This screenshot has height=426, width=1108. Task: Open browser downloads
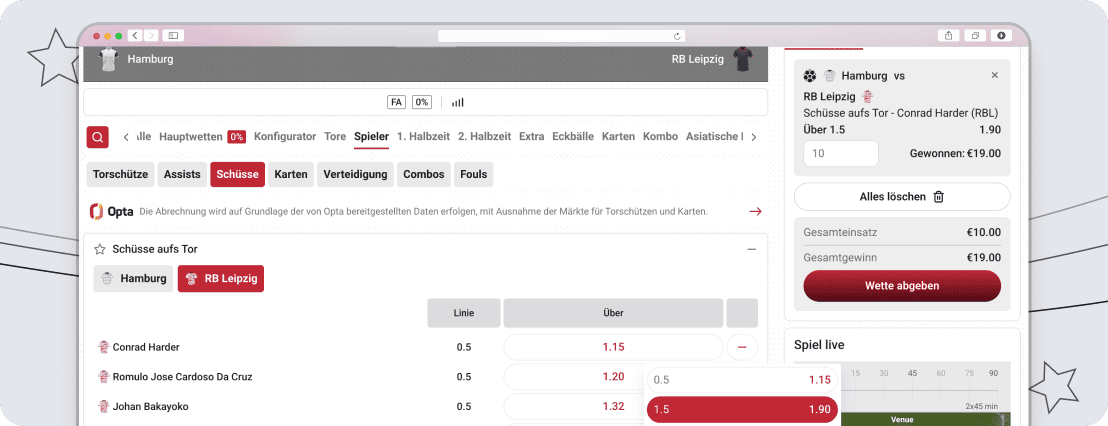pos(1001,35)
